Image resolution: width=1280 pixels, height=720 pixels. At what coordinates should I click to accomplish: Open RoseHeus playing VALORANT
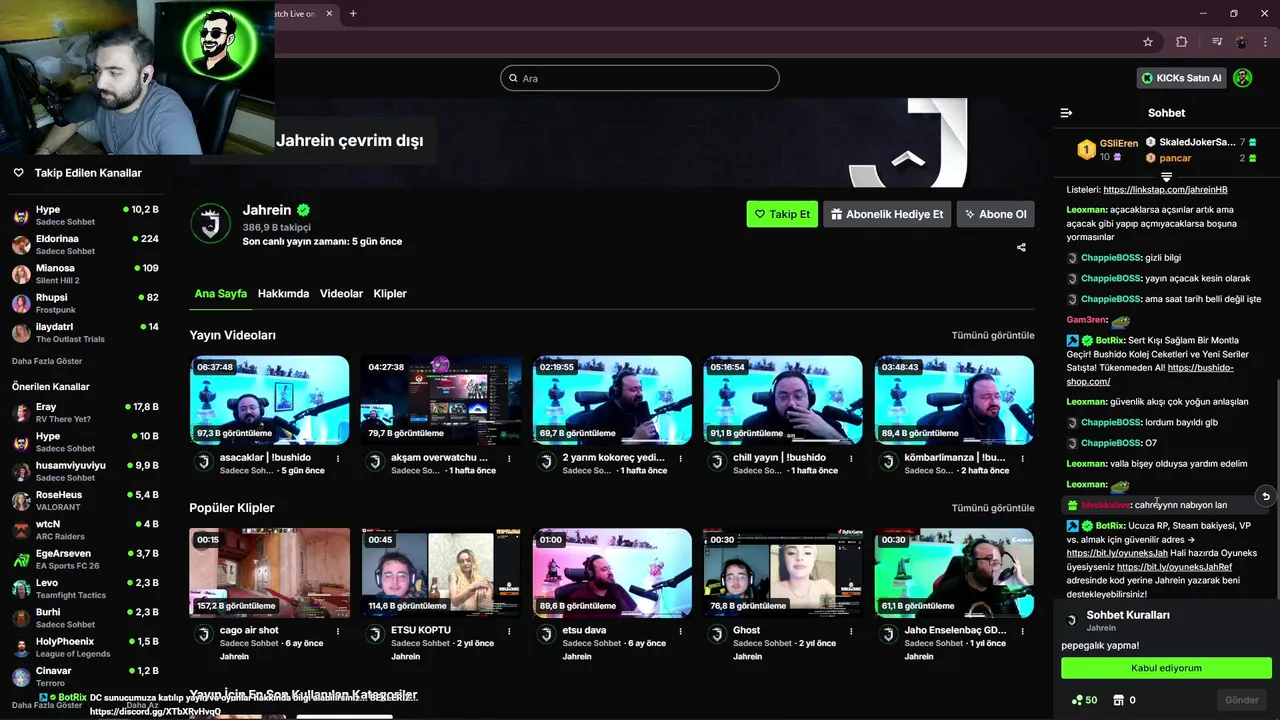click(85, 500)
